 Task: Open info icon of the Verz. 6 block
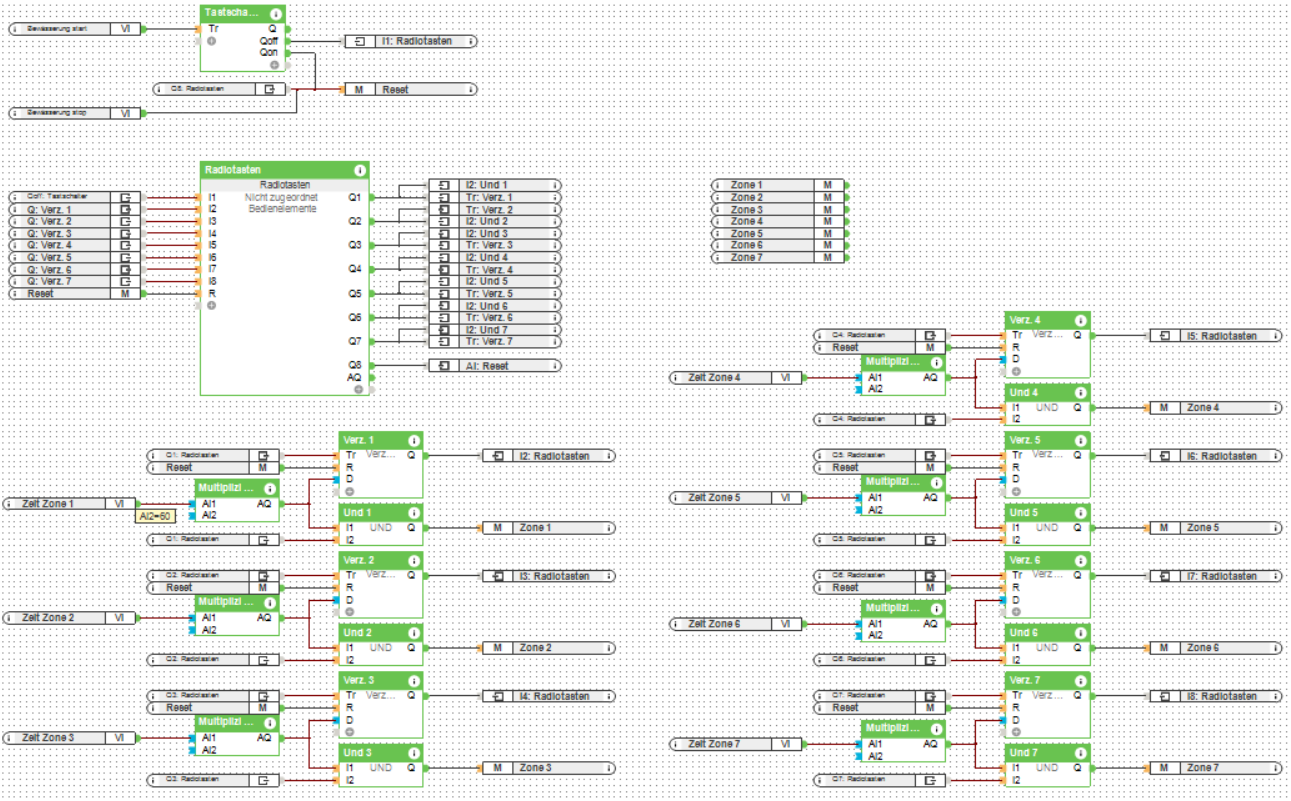click(x=1080, y=561)
